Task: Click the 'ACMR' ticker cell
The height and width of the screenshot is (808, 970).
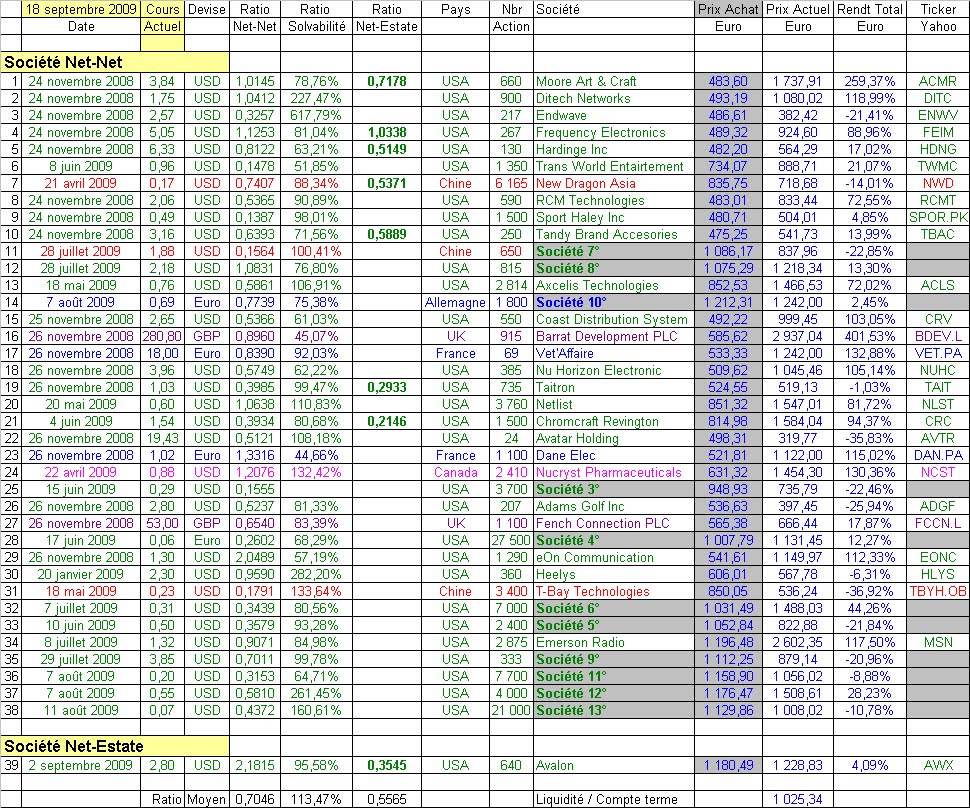Action: point(938,81)
